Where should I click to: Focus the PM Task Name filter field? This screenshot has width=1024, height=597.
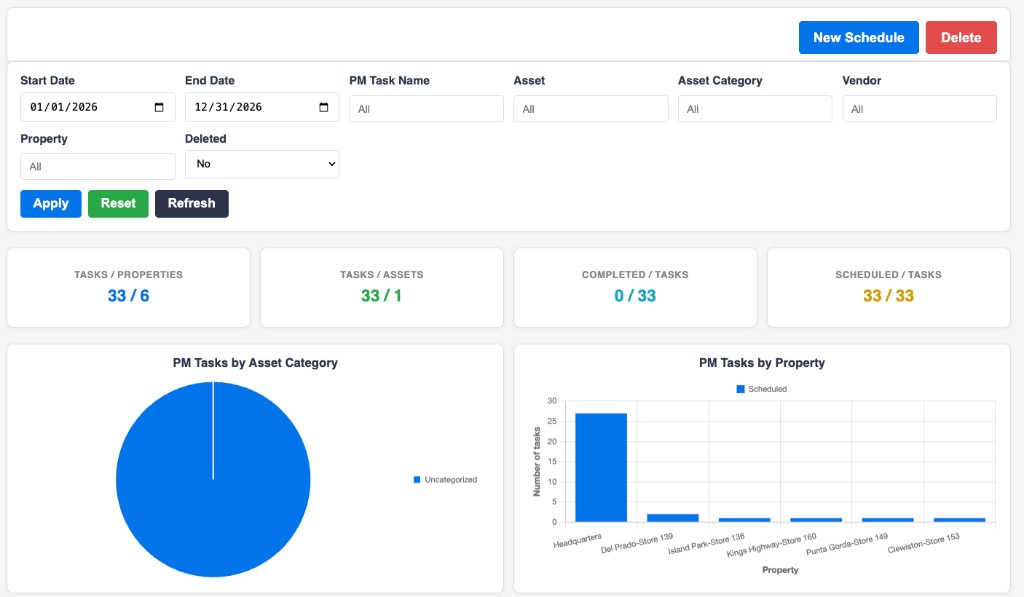pos(426,109)
